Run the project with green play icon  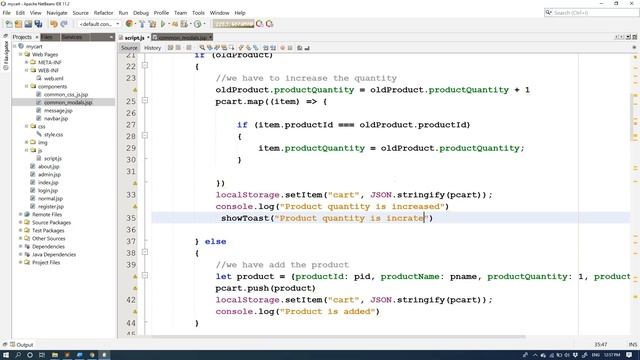pos(163,24)
